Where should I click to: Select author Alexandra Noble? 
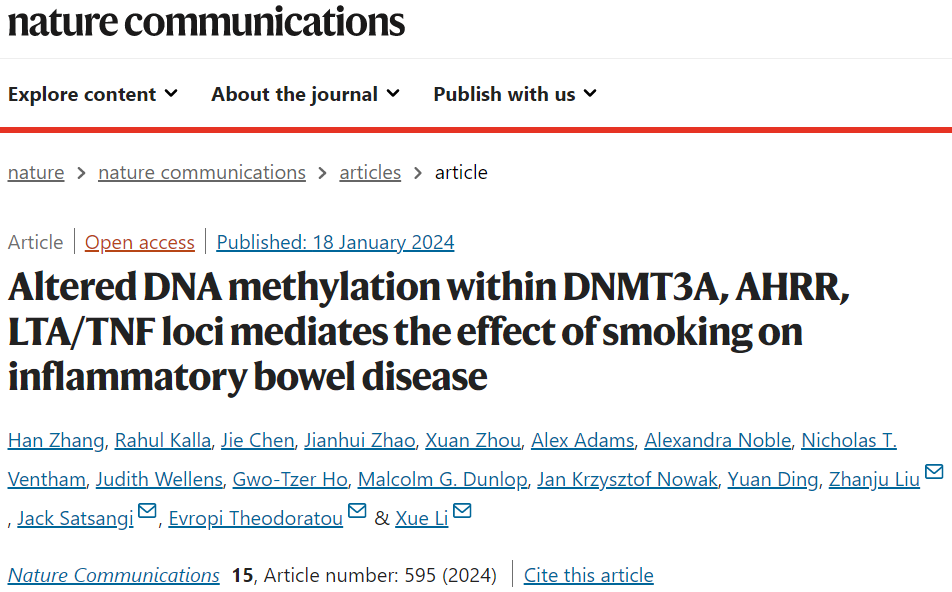[x=718, y=441]
